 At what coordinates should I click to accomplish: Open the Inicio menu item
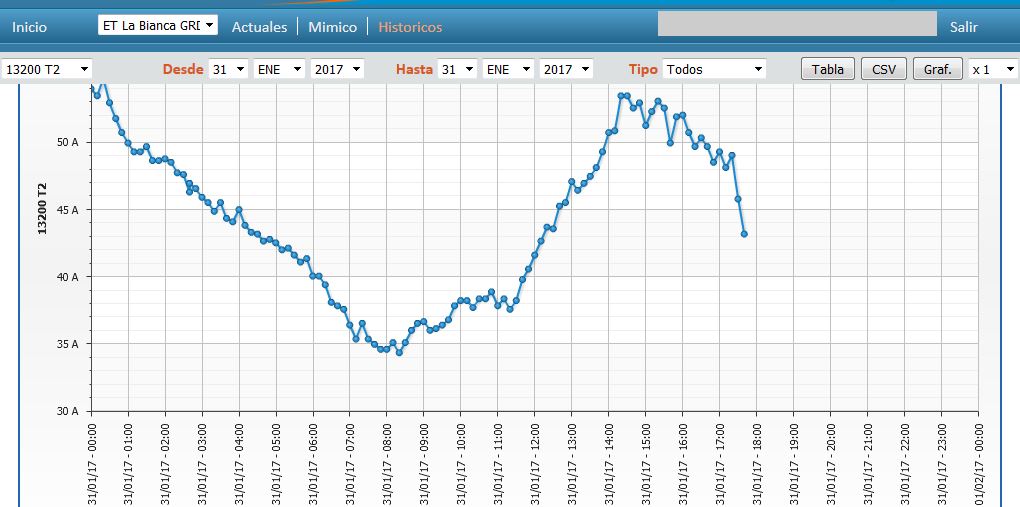(29, 27)
